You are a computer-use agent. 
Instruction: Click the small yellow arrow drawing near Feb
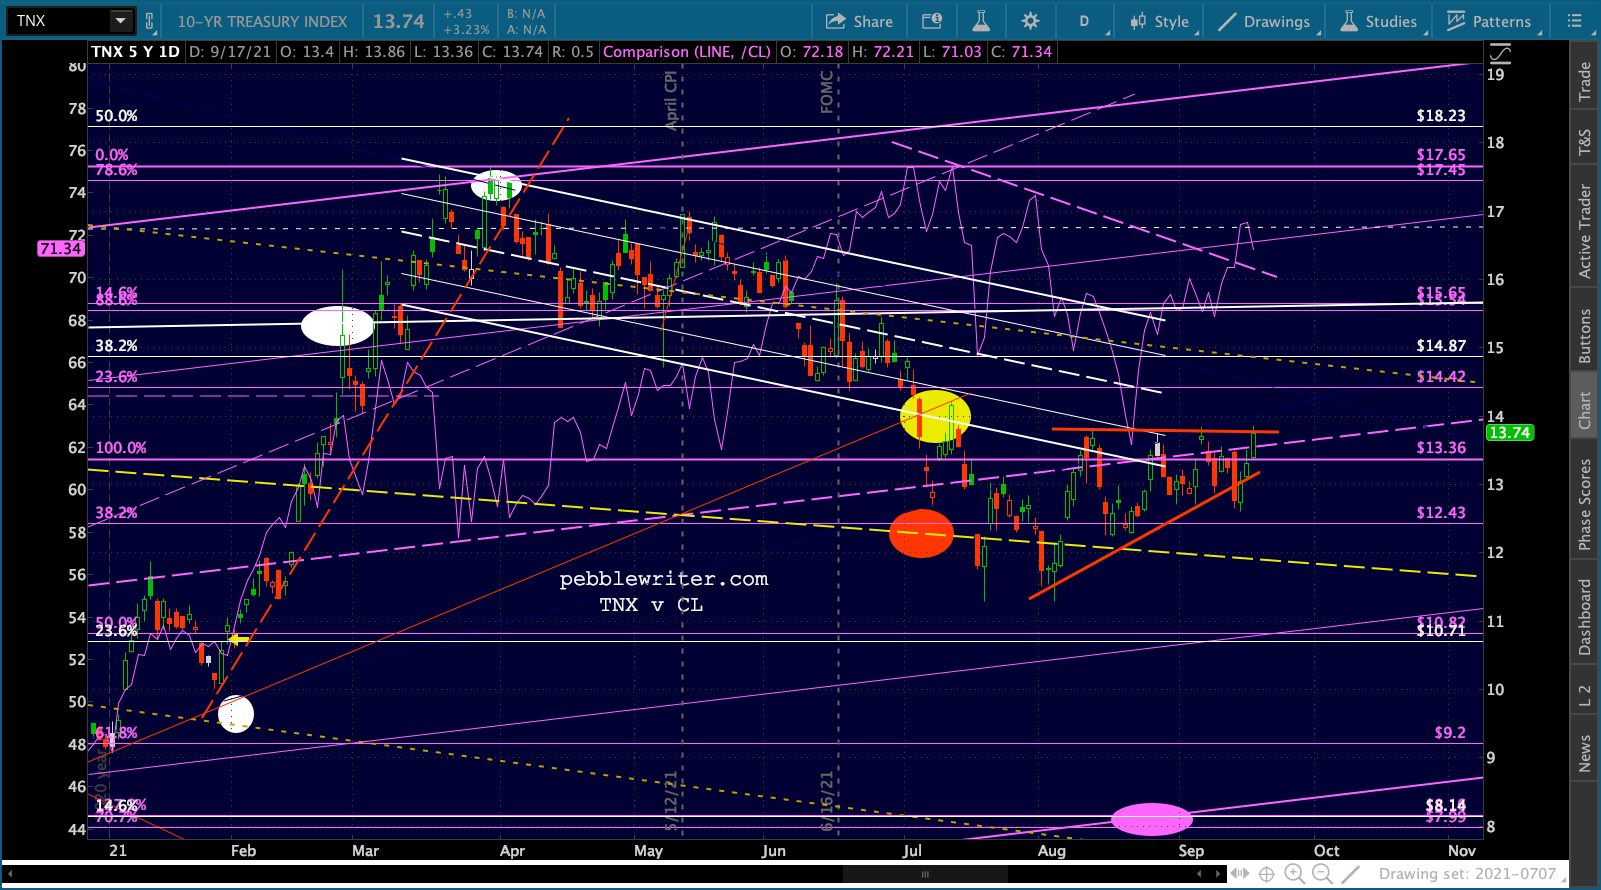(x=239, y=639)
